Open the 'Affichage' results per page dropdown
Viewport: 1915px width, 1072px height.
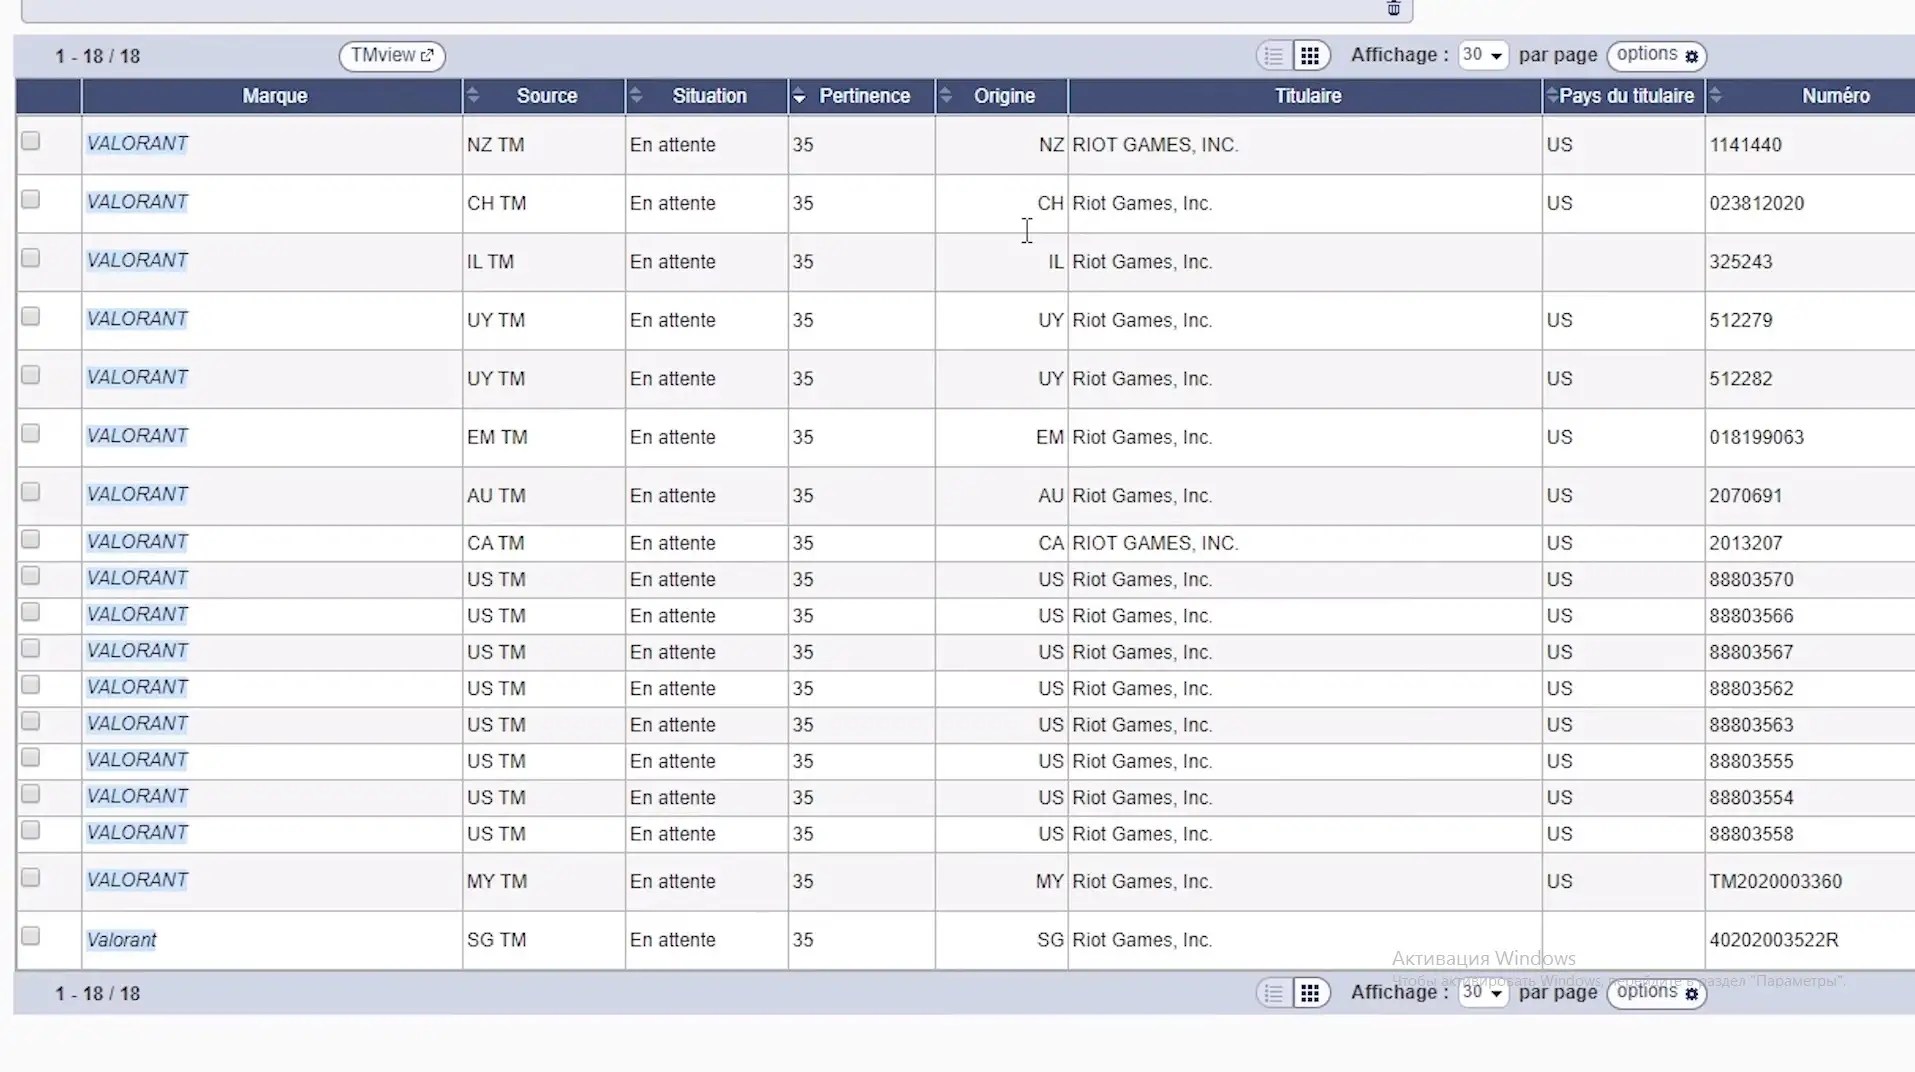1483,55
